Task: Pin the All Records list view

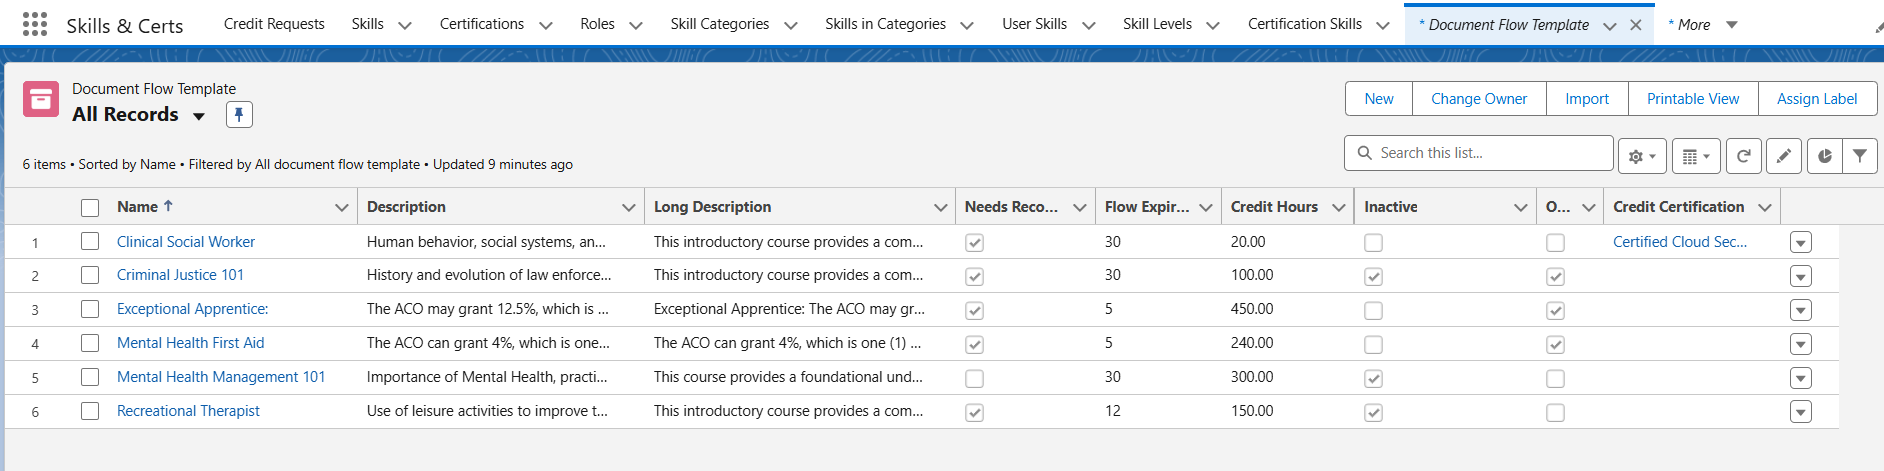Action: coord(239,115)
